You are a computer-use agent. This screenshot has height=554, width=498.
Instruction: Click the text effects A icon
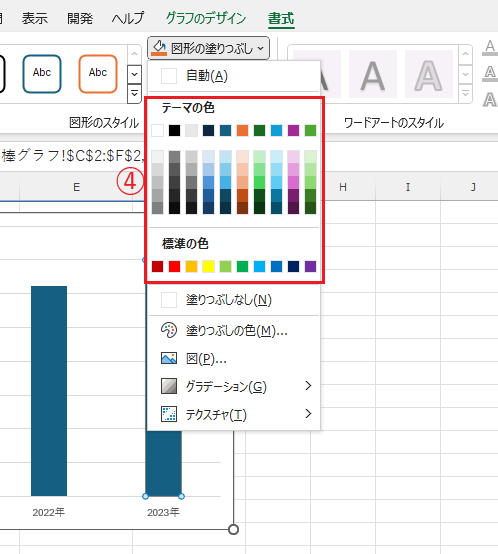pyautogui.click(x=490, y=100)
